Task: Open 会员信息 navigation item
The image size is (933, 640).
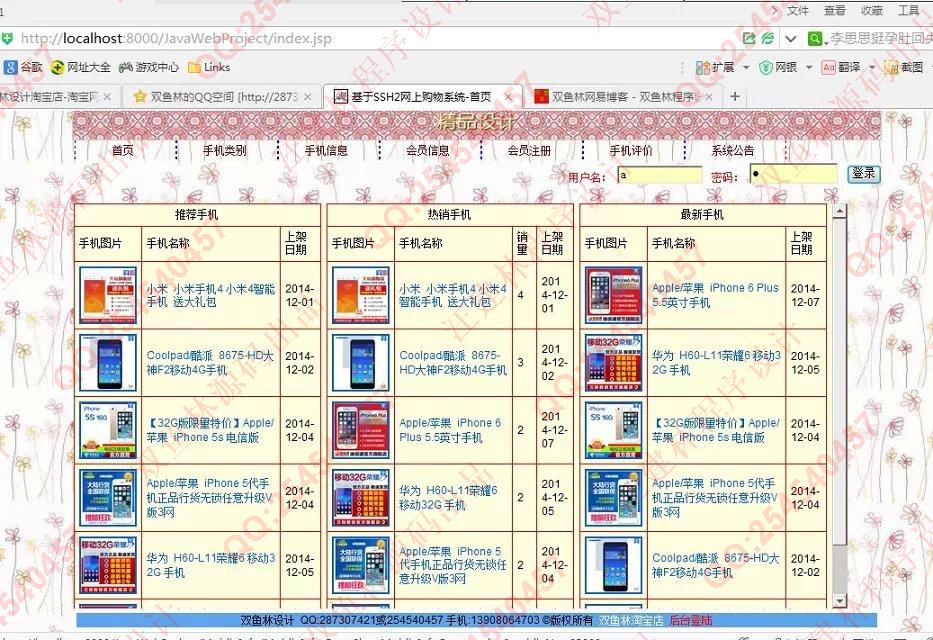Action: coord(428,150)
